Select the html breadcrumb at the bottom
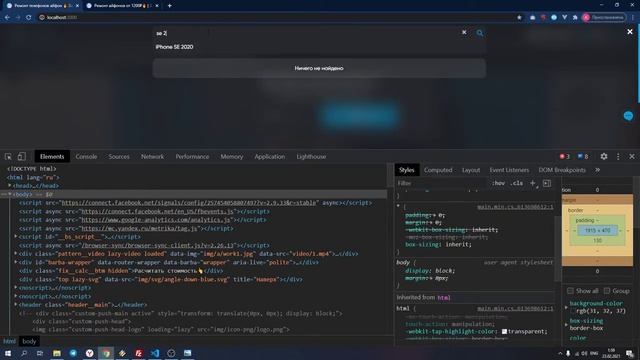The width and height of the screenshot is (640, 360). [x=9, y=341]
